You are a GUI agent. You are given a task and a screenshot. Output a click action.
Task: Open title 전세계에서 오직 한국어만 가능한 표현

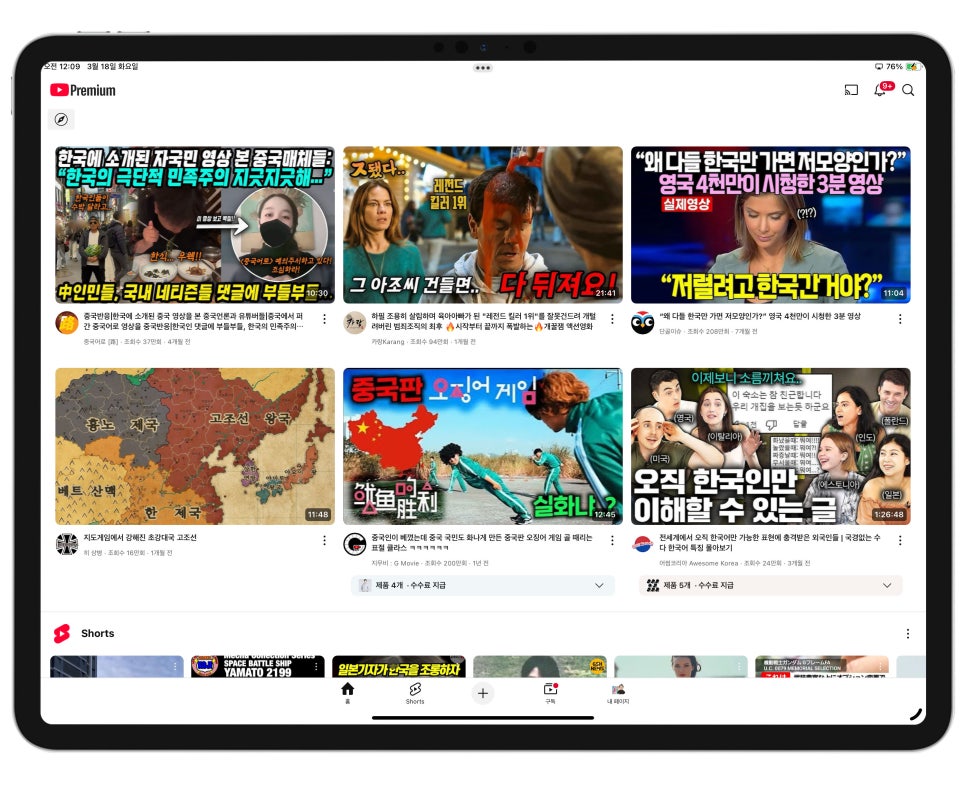[769, 542]
